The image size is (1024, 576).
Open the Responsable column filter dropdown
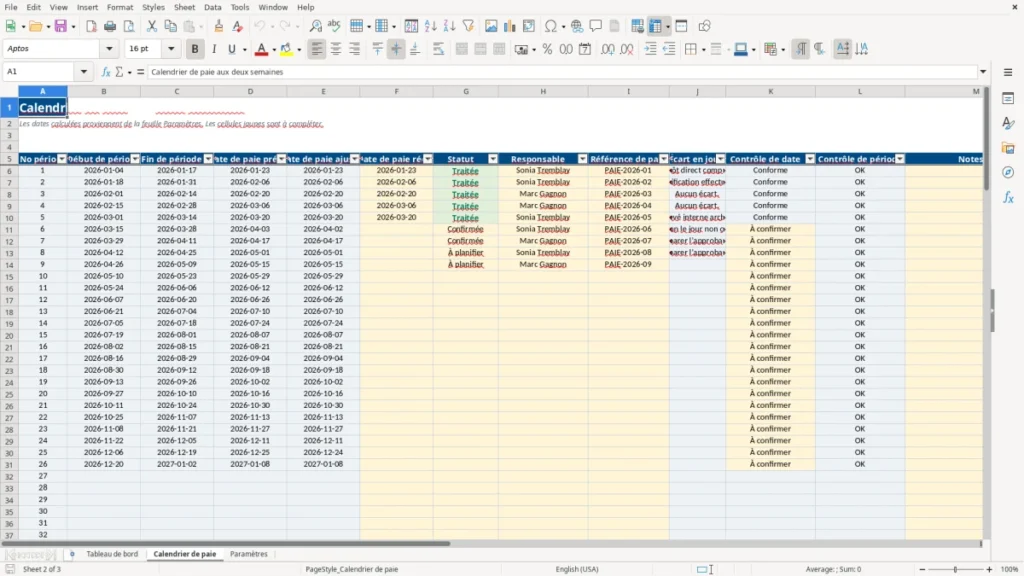tap(583, 159)
